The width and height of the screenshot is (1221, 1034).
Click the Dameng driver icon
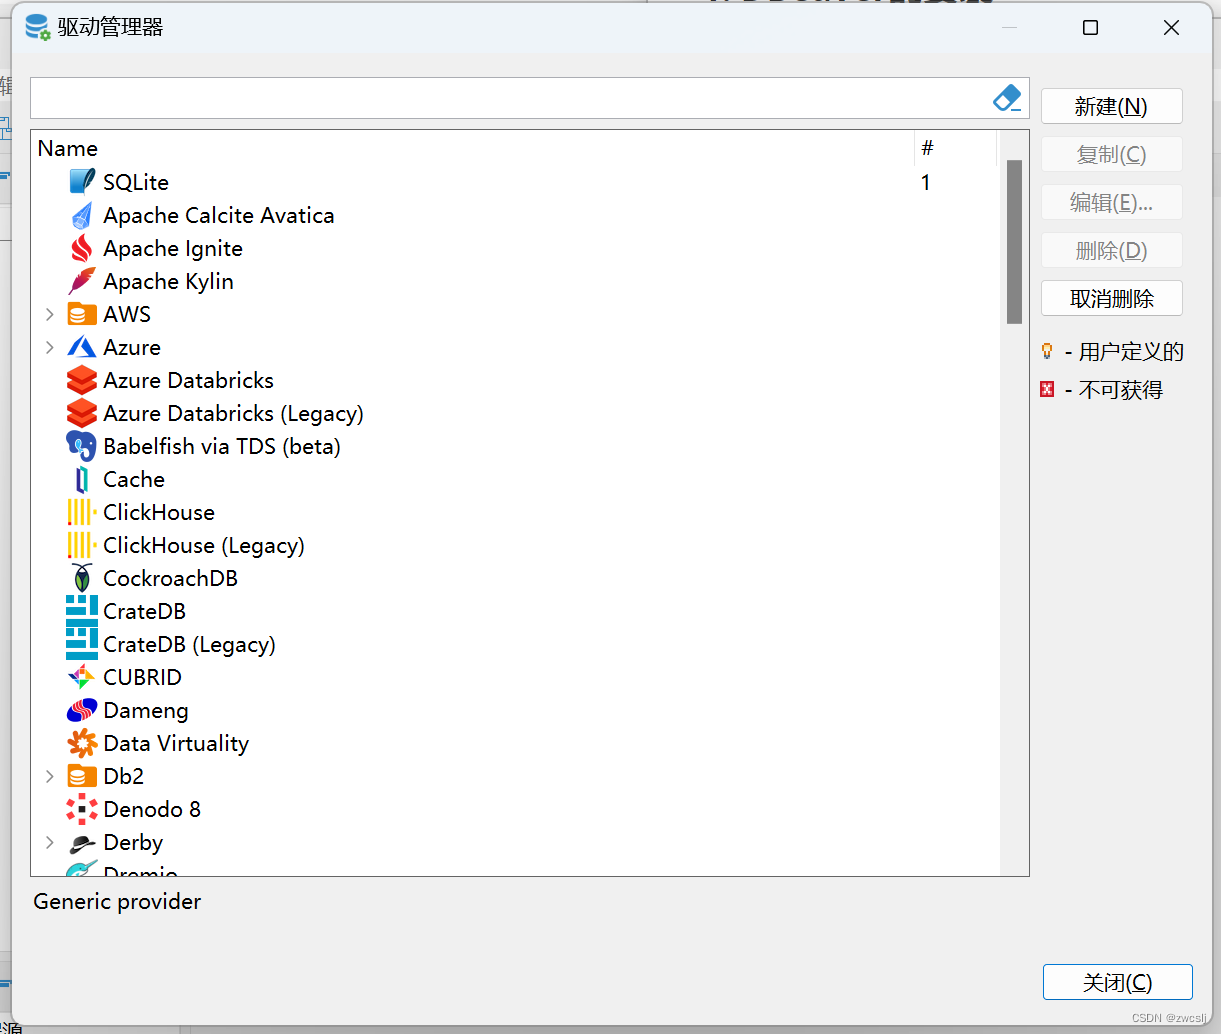pyautogui.click(x=82, y=710)
